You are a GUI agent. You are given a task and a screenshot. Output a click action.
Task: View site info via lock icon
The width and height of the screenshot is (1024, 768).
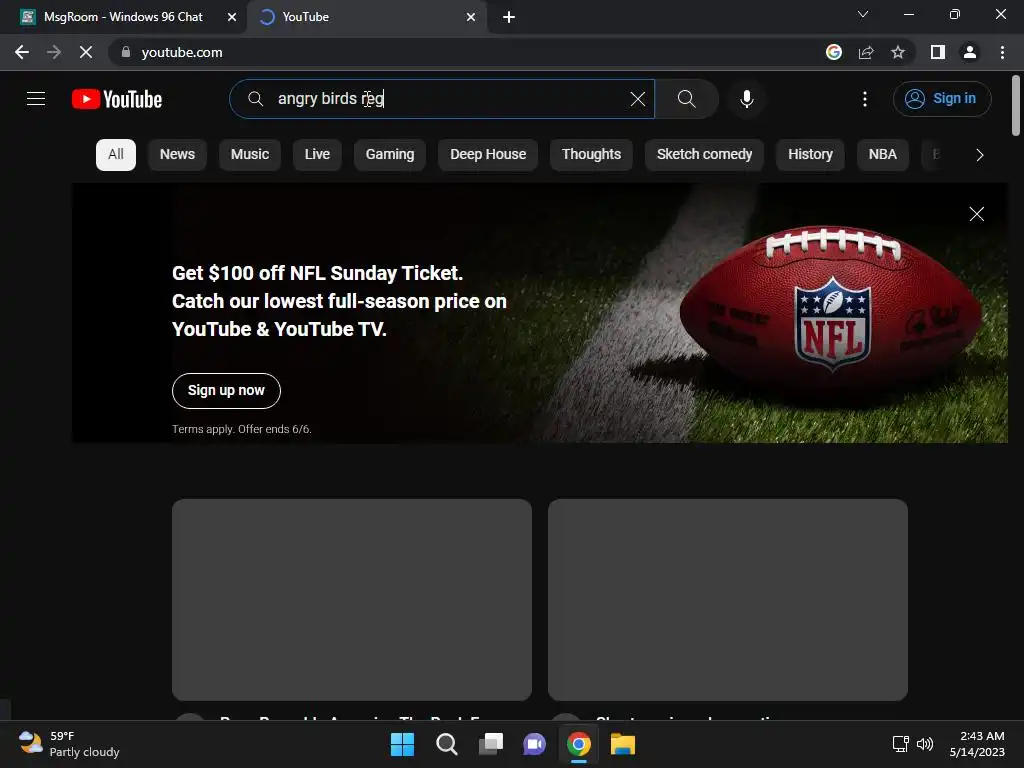point(126,52)
